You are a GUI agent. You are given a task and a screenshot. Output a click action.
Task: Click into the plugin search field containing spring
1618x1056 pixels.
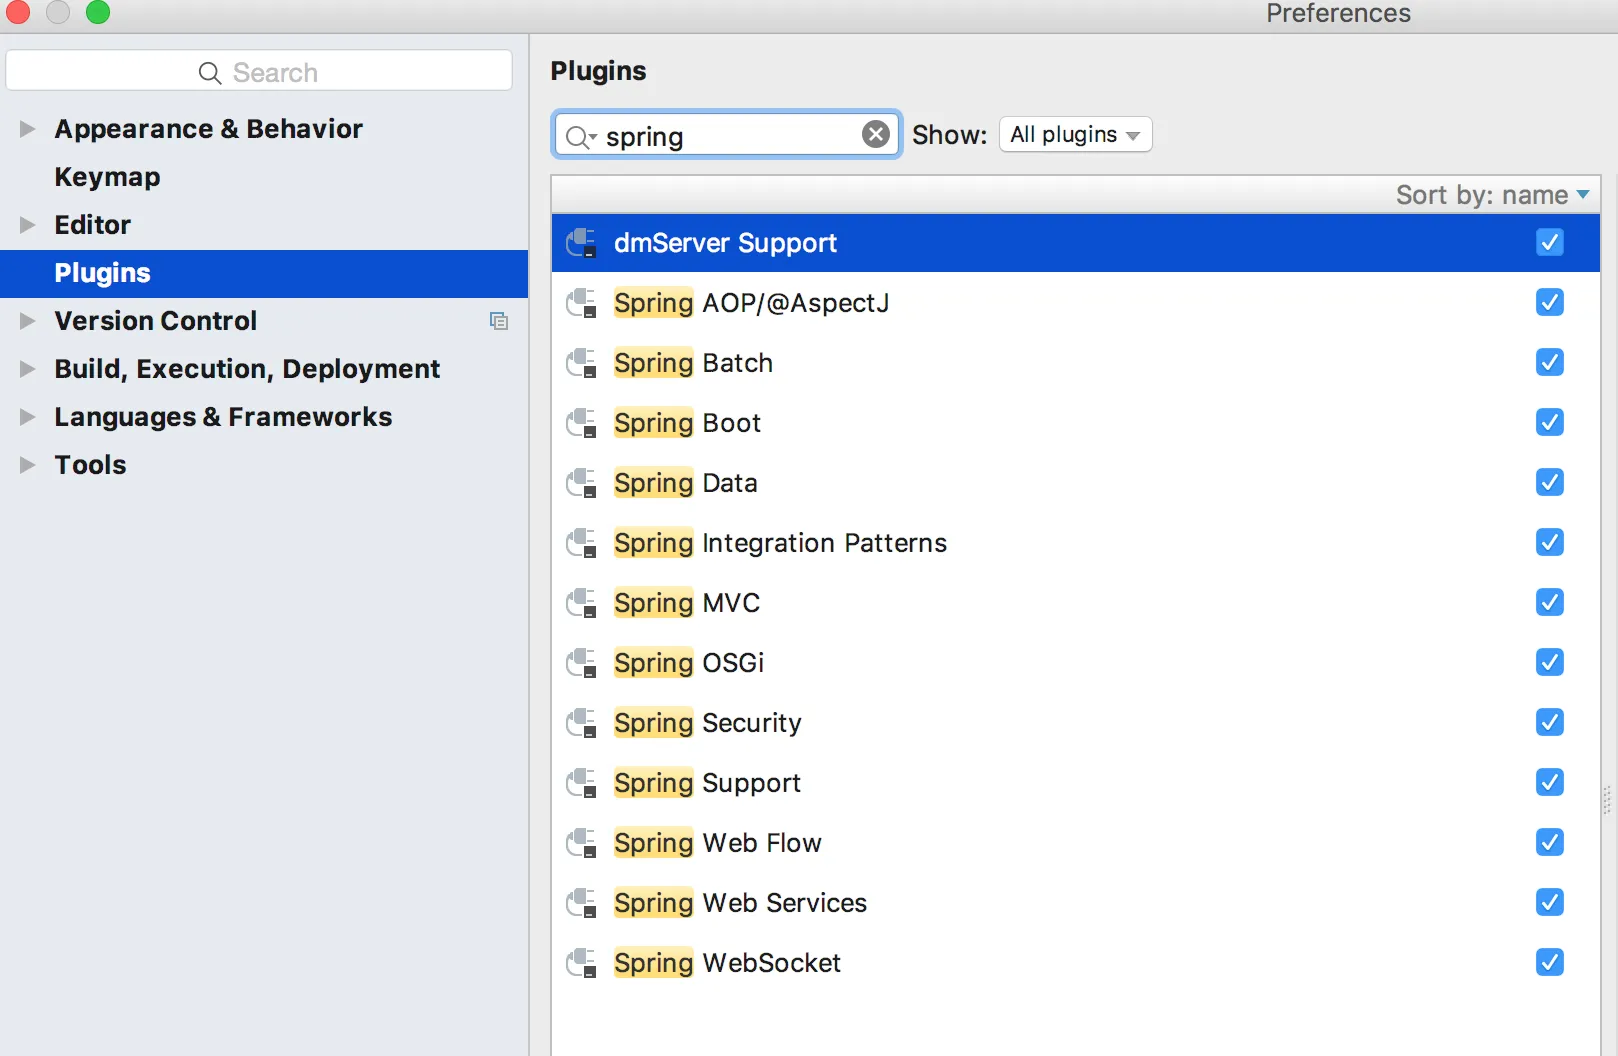[727, 135]
